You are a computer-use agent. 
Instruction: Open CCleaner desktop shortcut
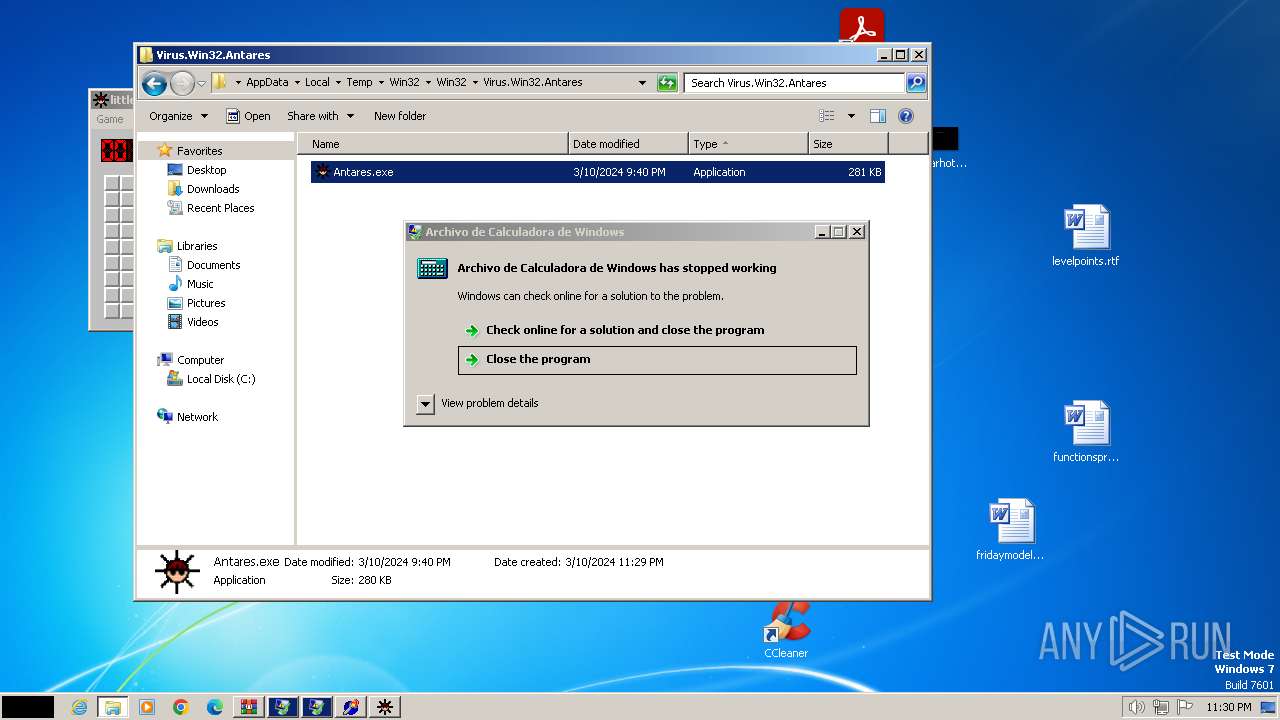786,630
